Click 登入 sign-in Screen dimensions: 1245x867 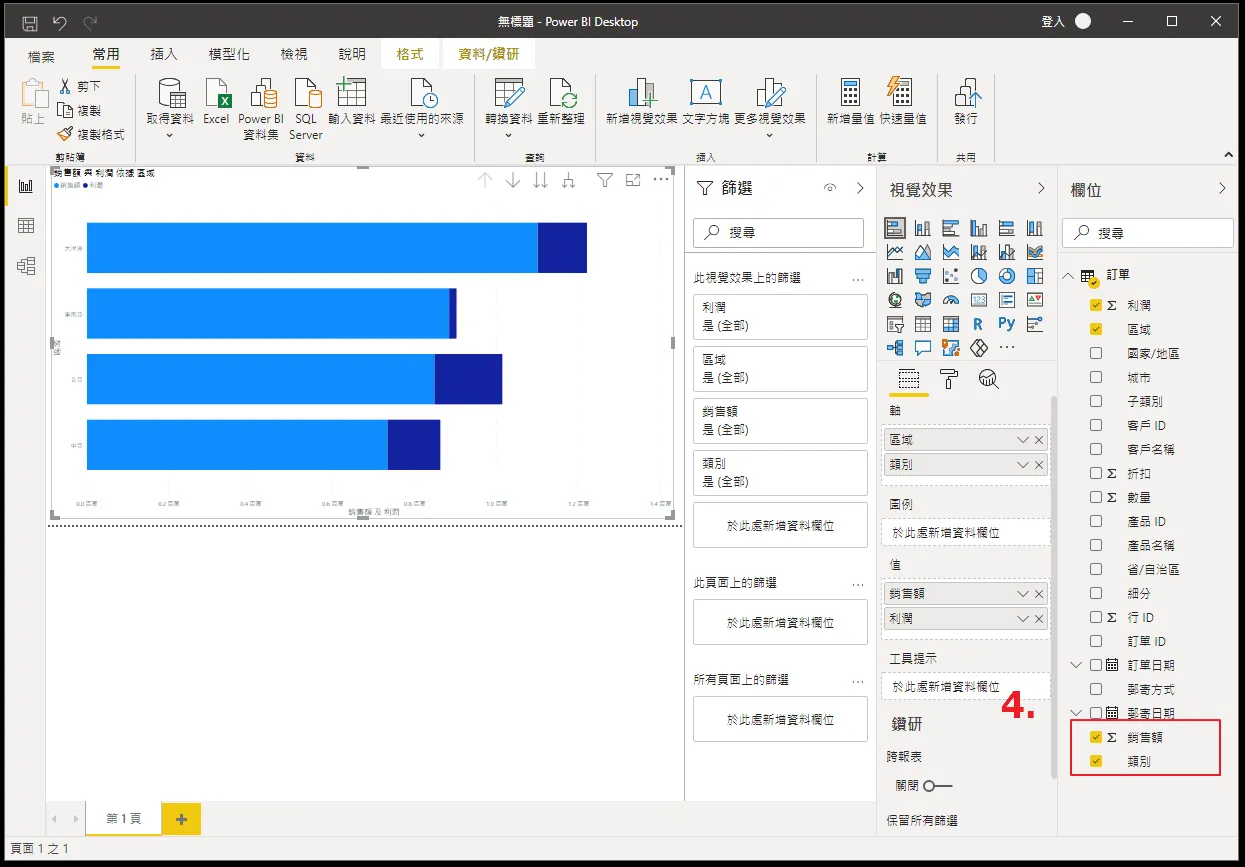tap(1053, 21)
